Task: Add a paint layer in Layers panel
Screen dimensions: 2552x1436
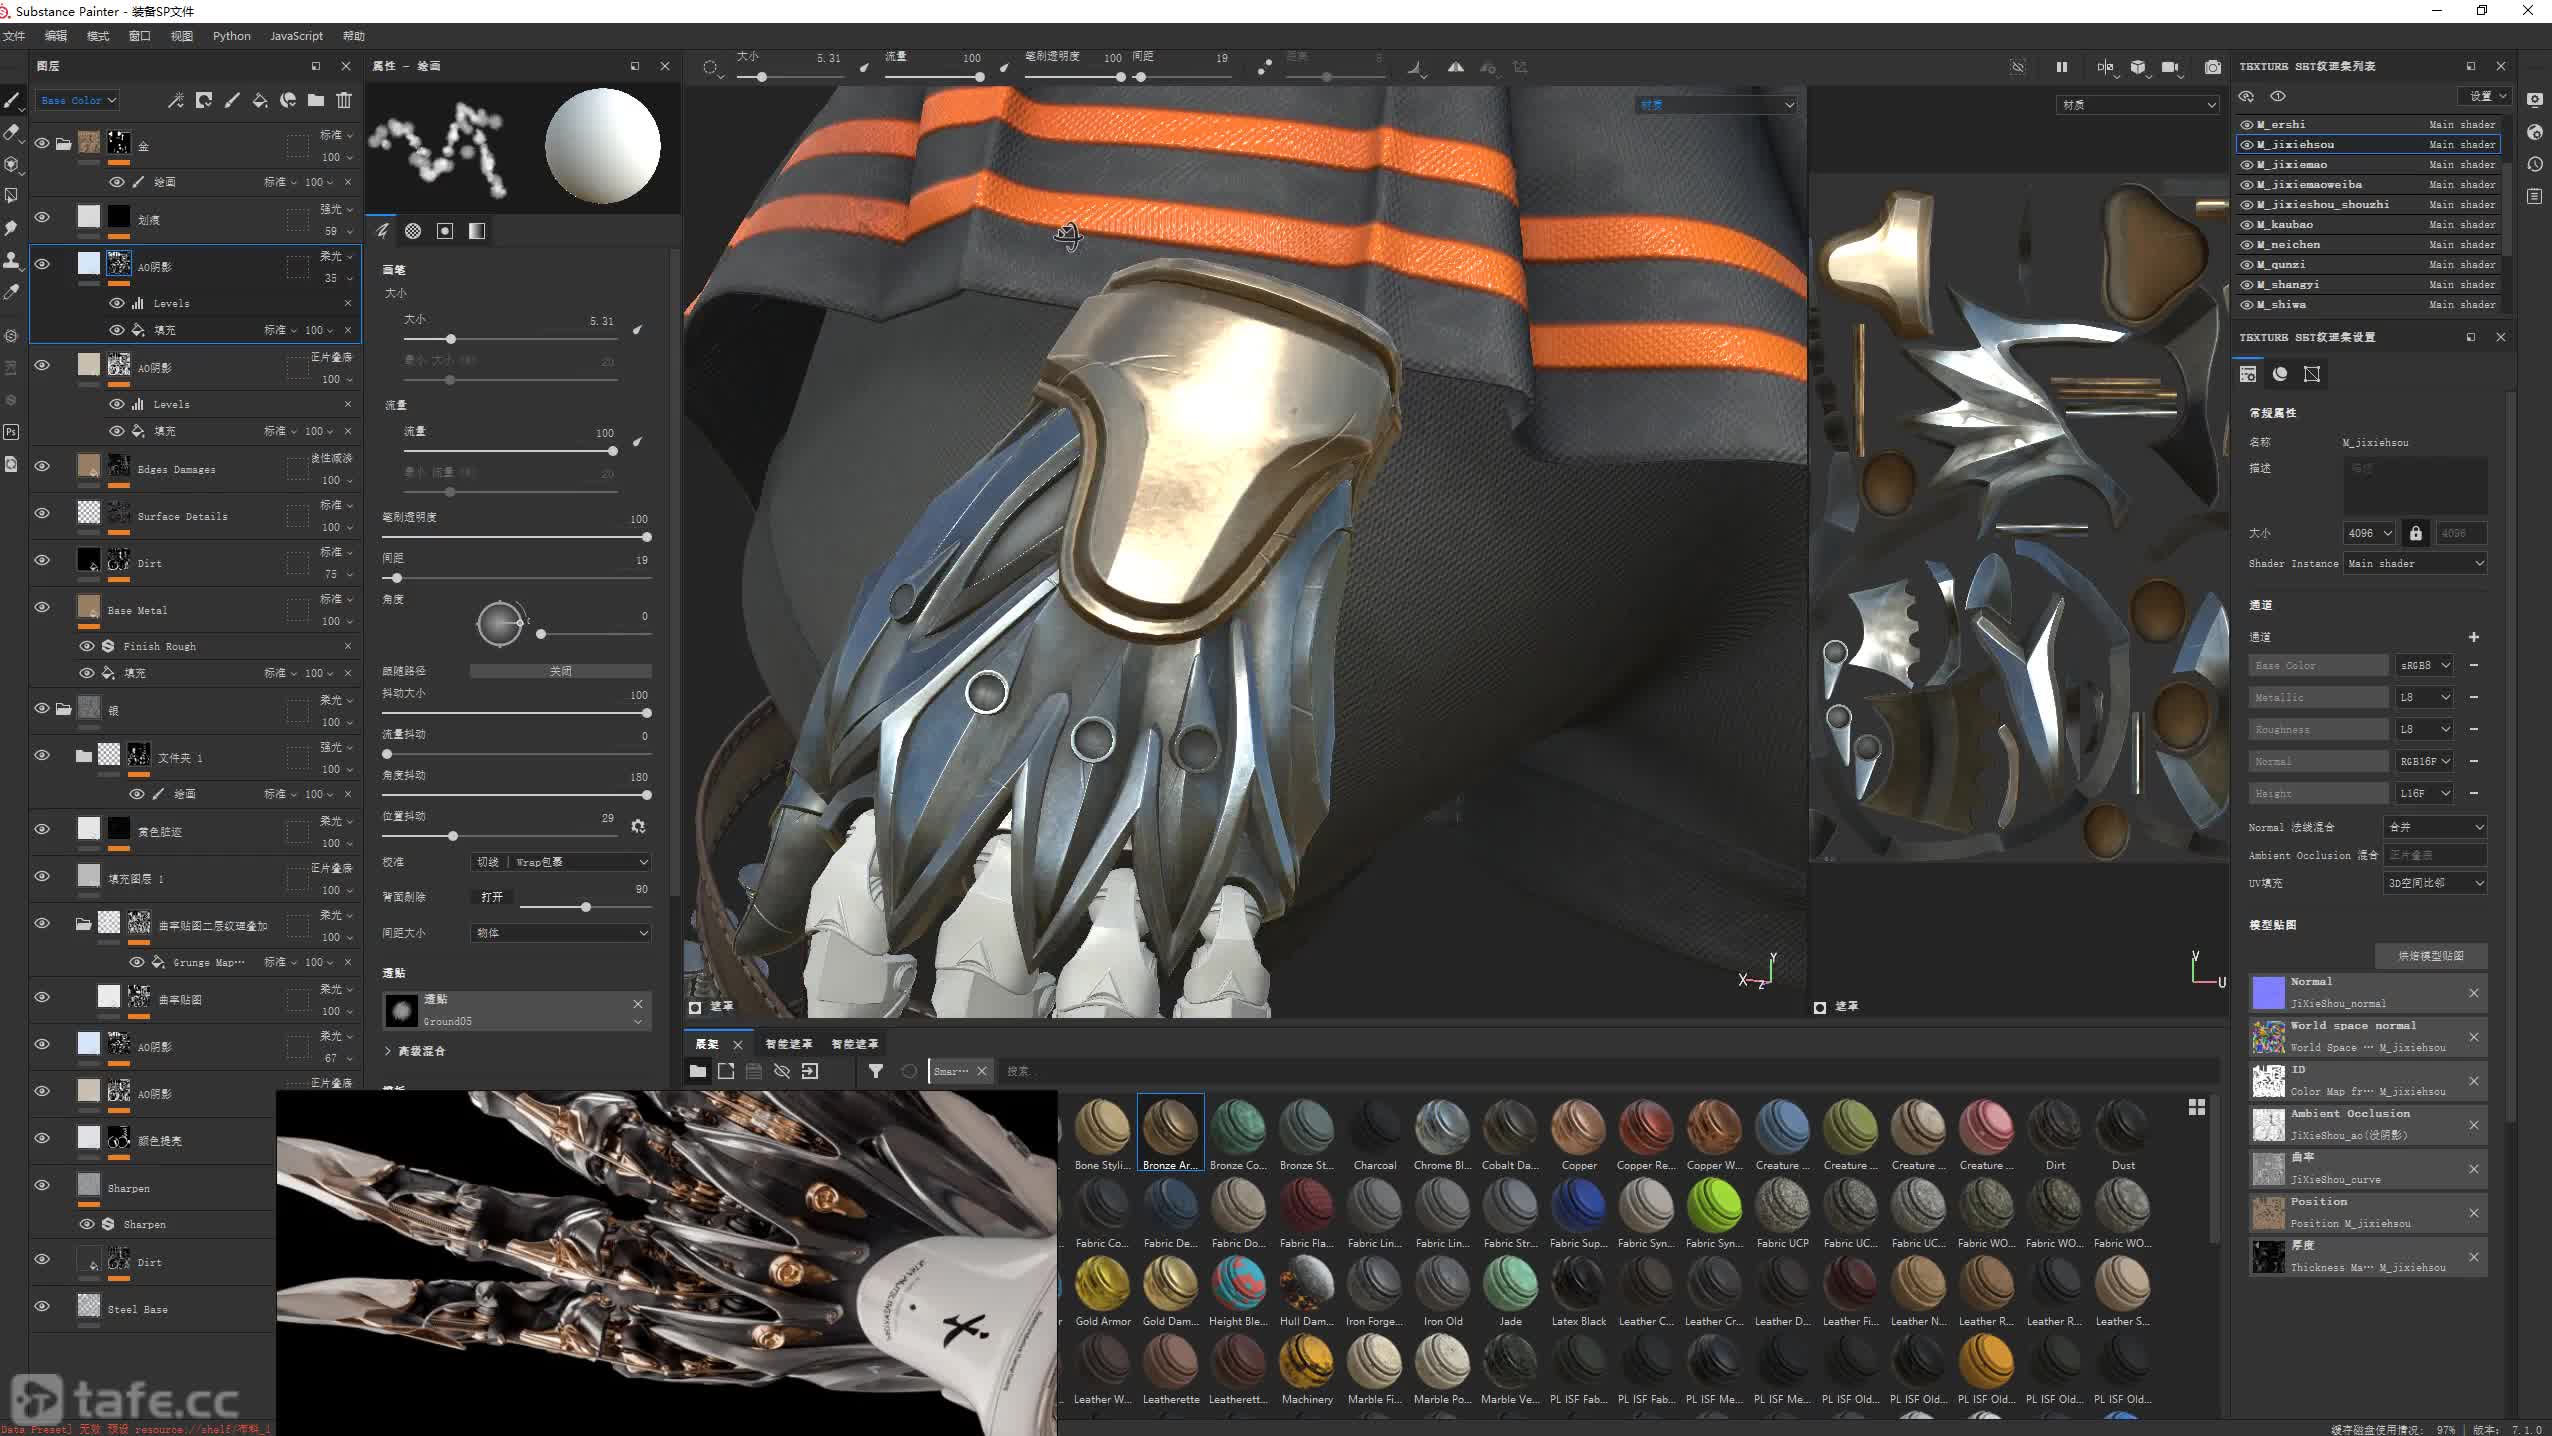Action: [x=232, y=100]
